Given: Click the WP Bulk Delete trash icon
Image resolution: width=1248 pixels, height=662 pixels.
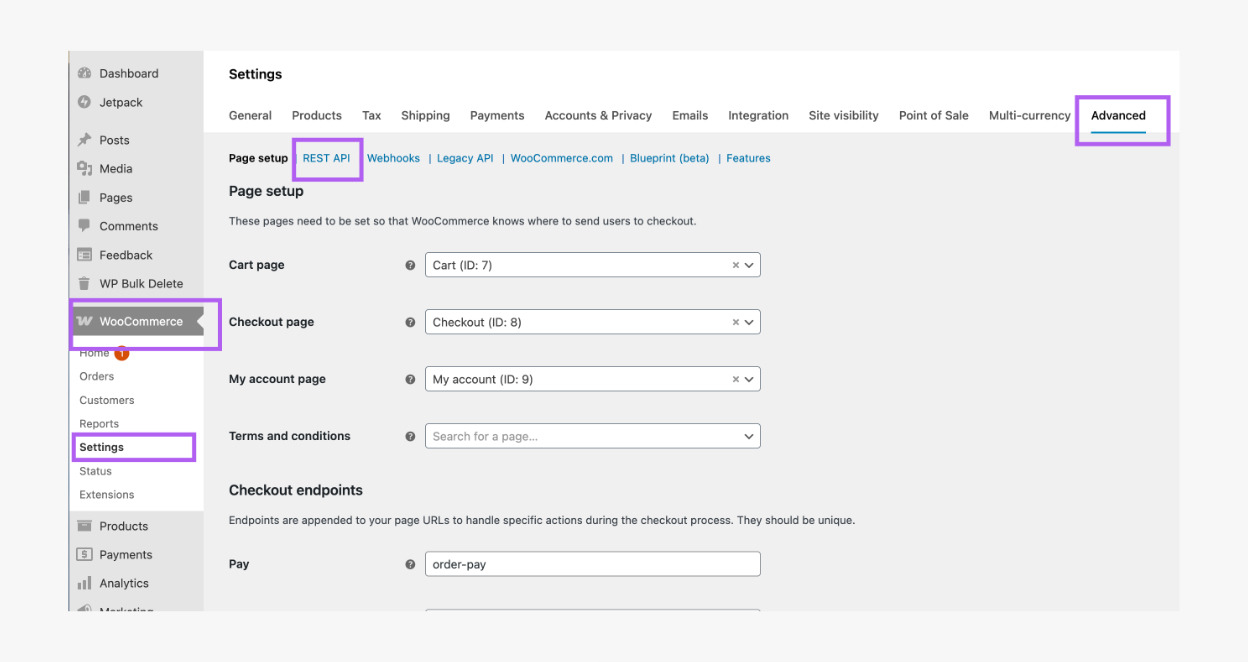Looking at the screenshot, I should (85, 284).
